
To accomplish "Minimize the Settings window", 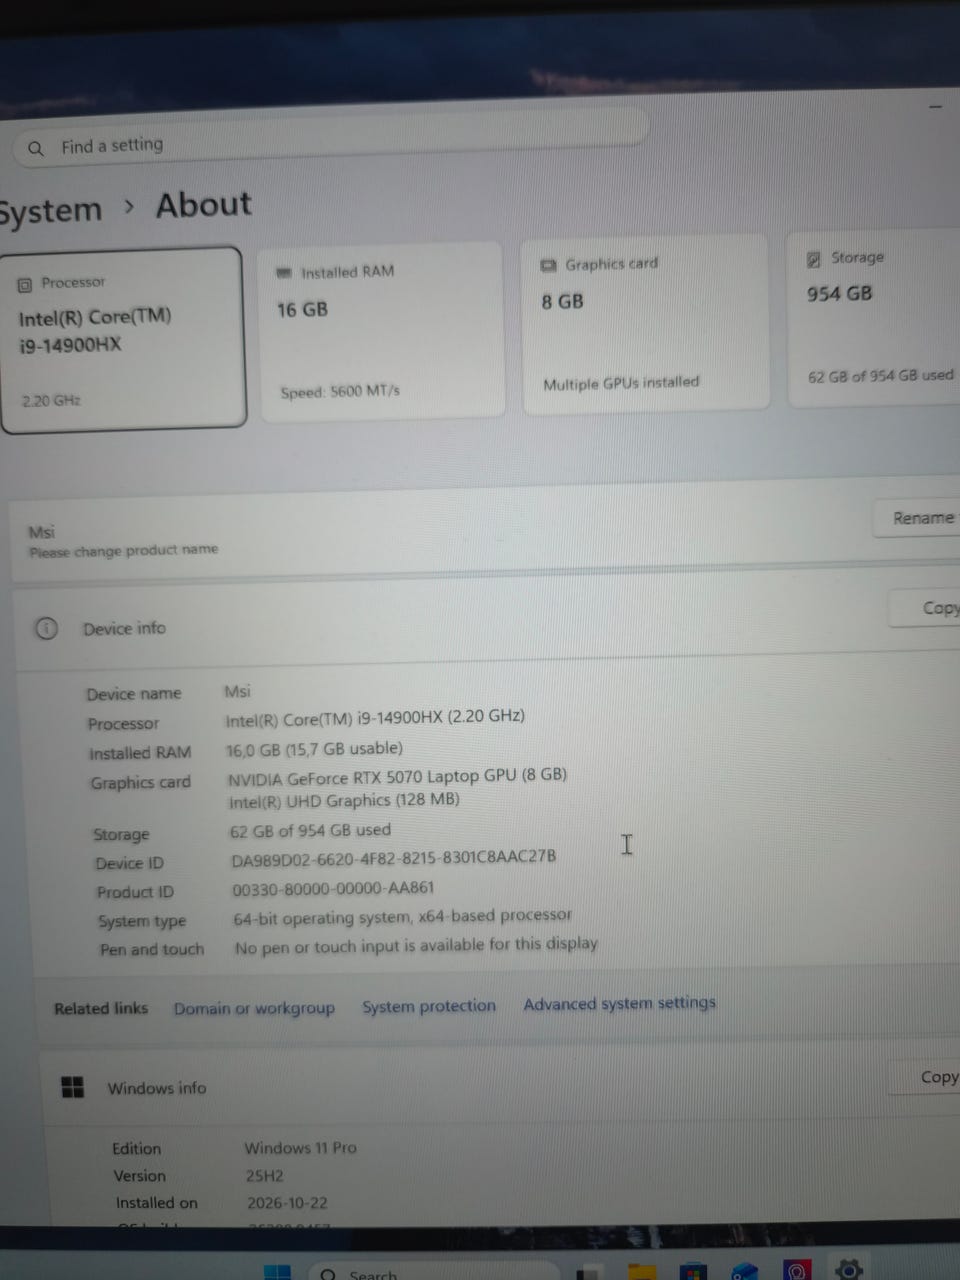I will pos(936,106).
